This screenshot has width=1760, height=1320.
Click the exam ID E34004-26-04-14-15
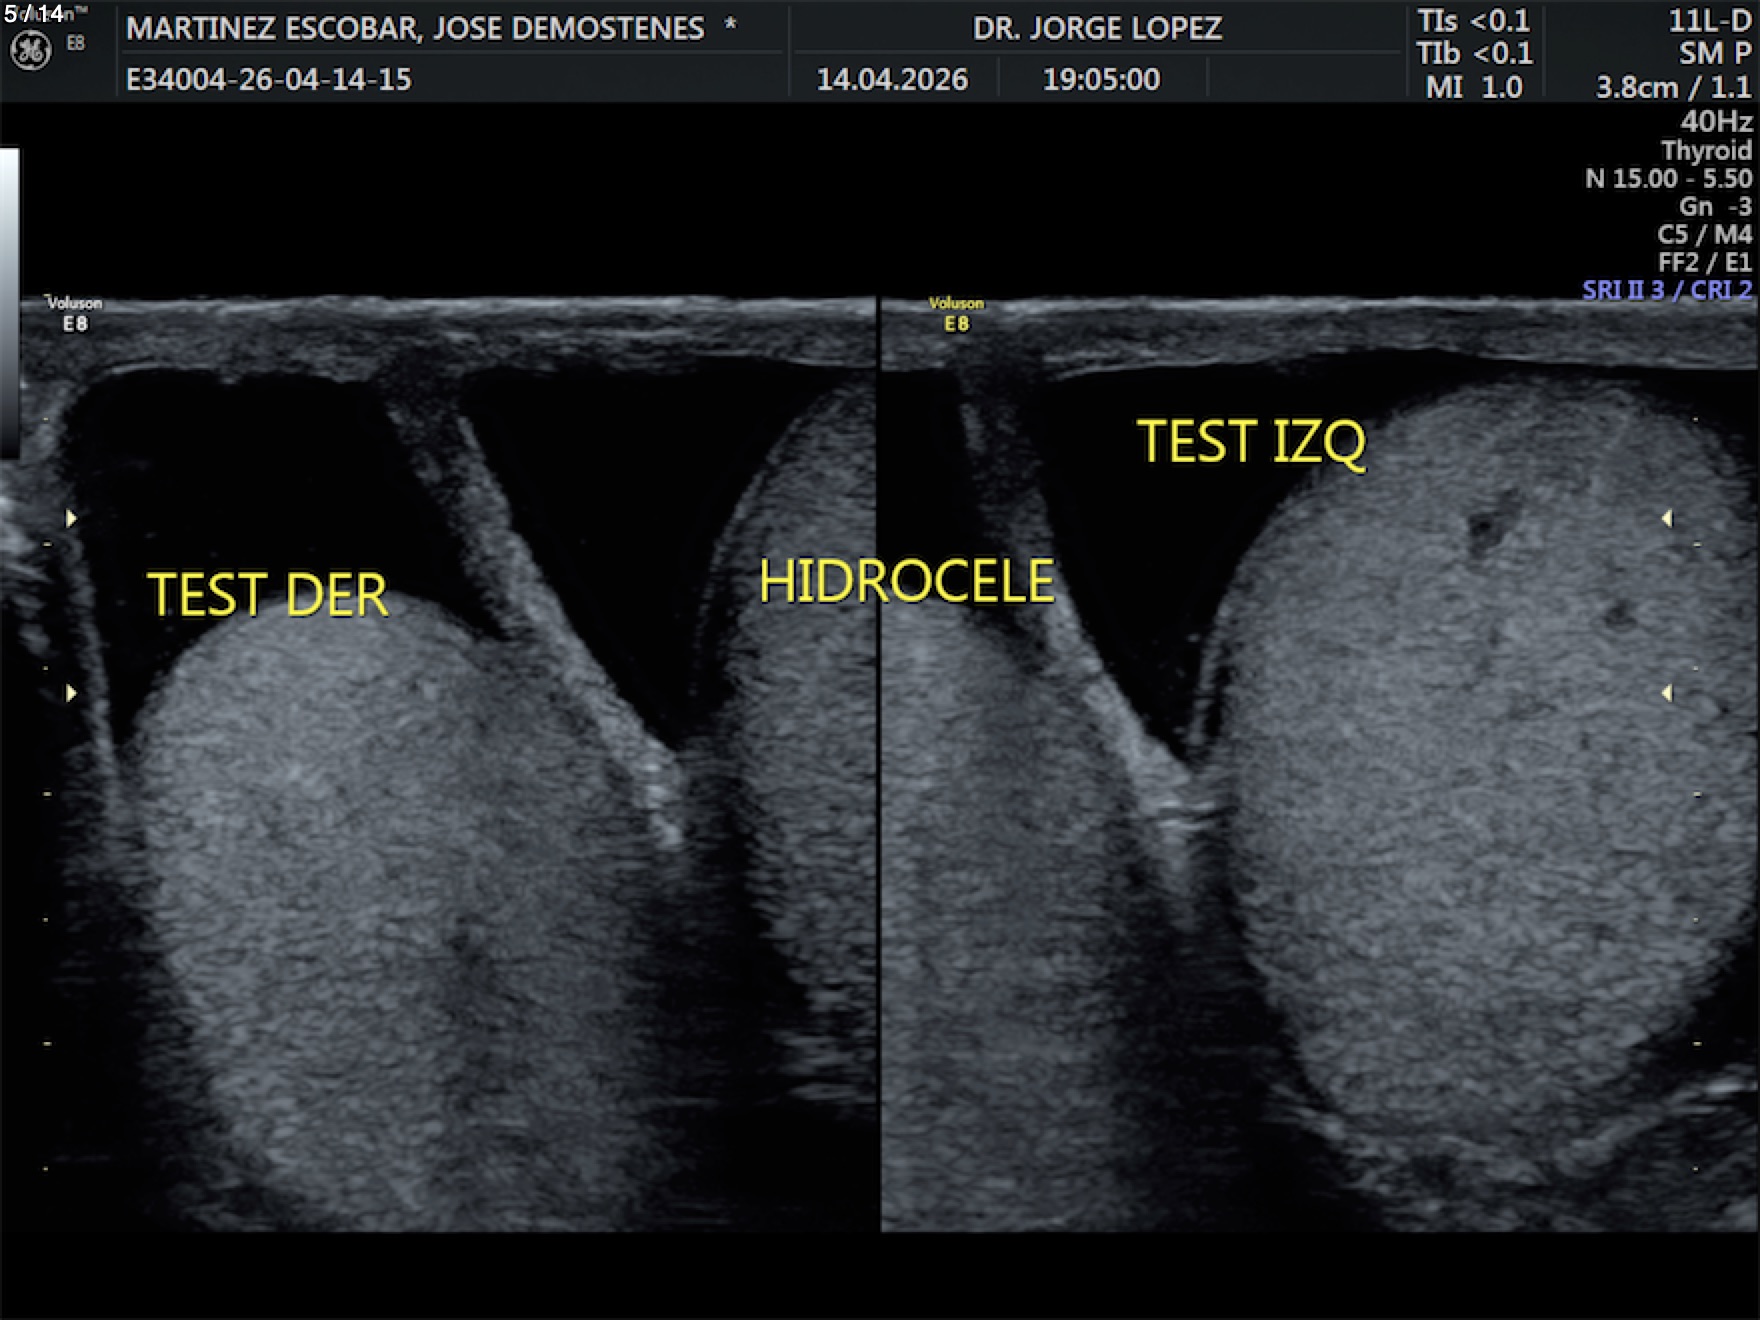click(x=268, y=80)
